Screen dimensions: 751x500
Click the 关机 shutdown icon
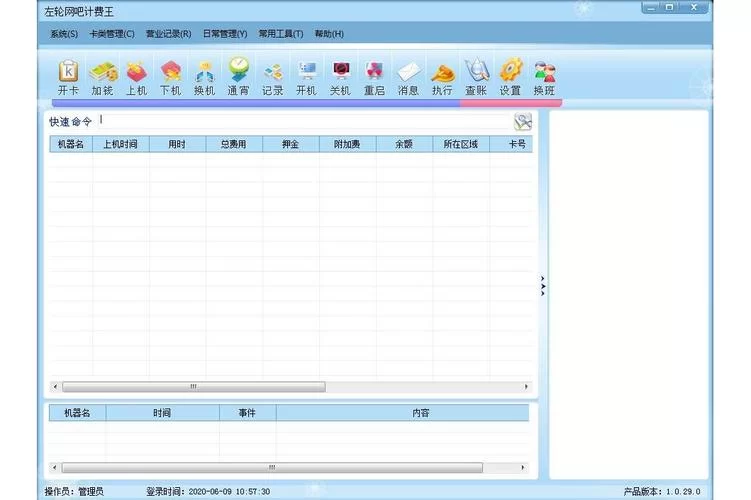(x=340, y=77)
